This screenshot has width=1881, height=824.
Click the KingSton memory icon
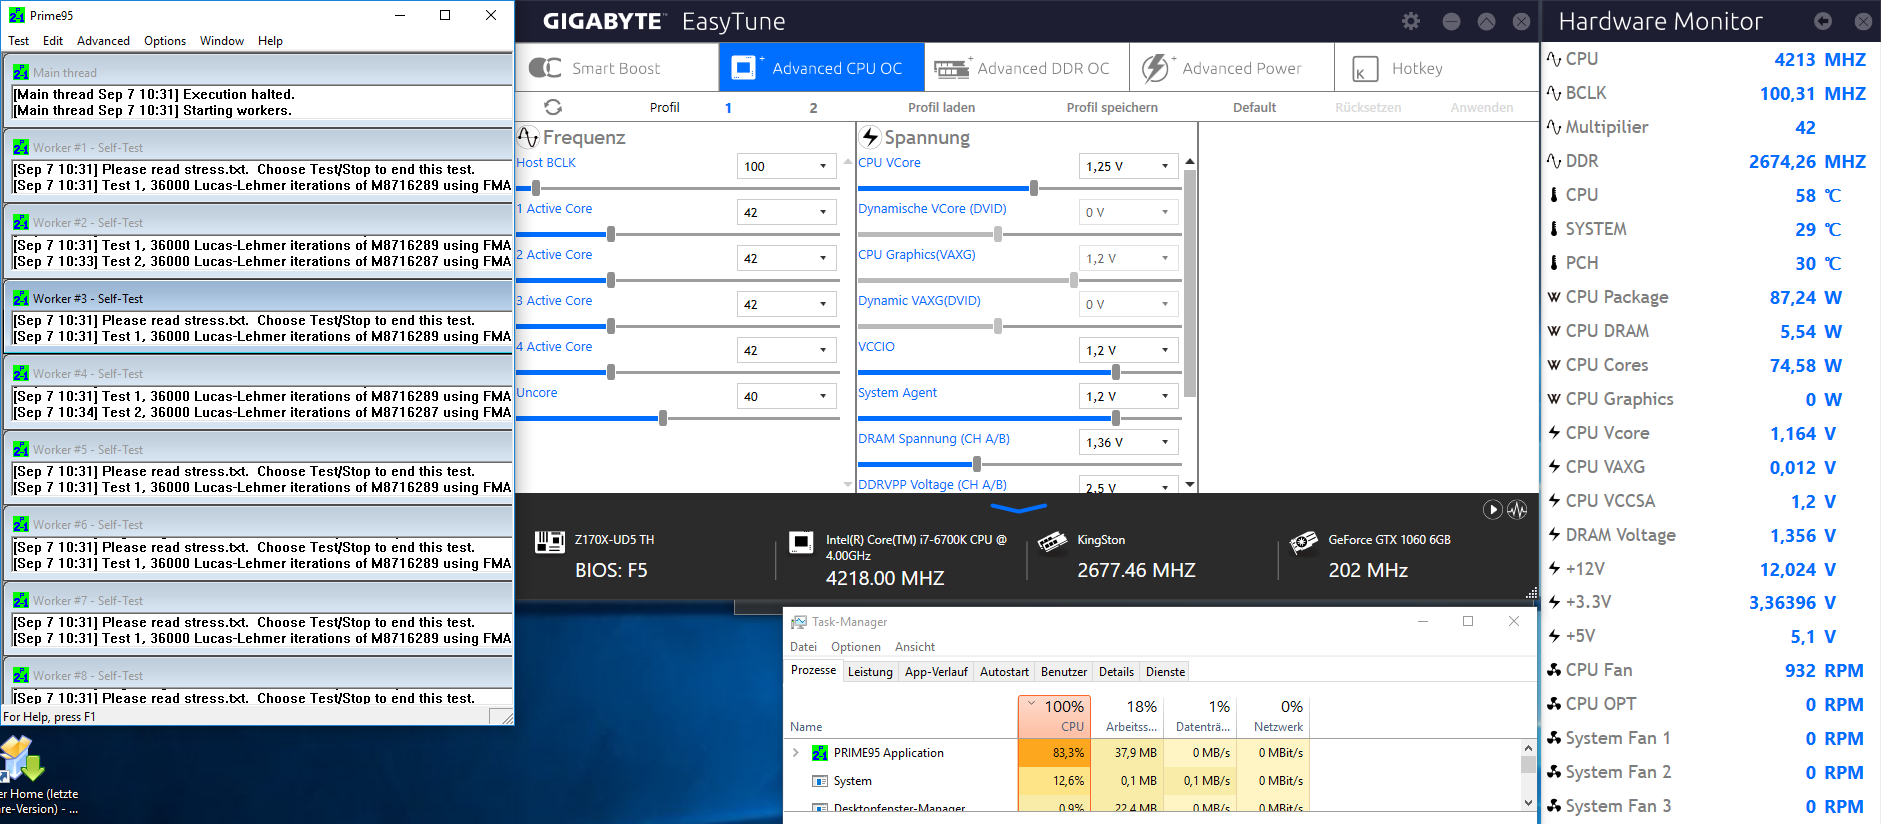point(1052,542)
